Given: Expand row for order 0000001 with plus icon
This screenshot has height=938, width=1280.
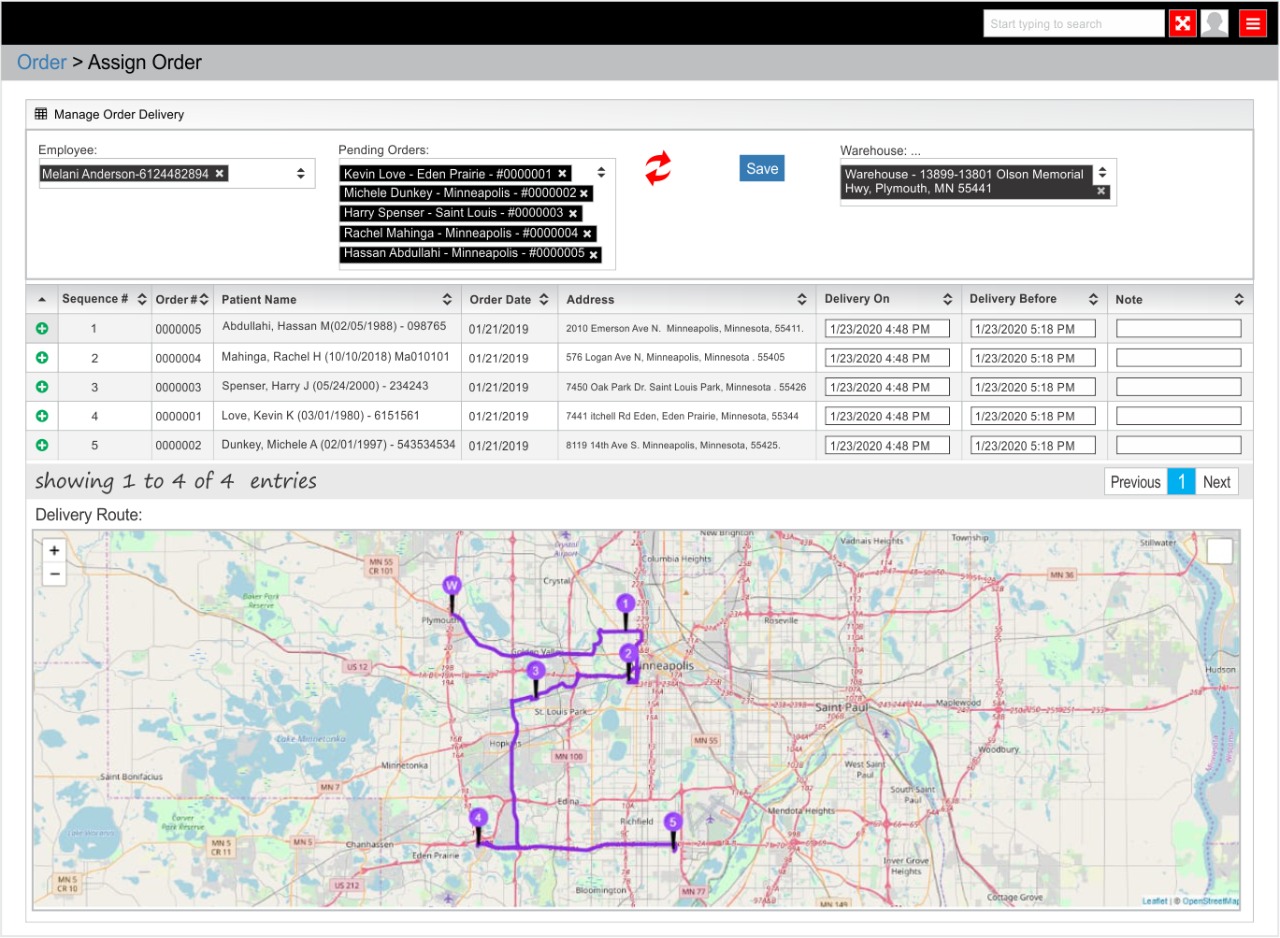Looking at the screenshot, I should [42, 416].
